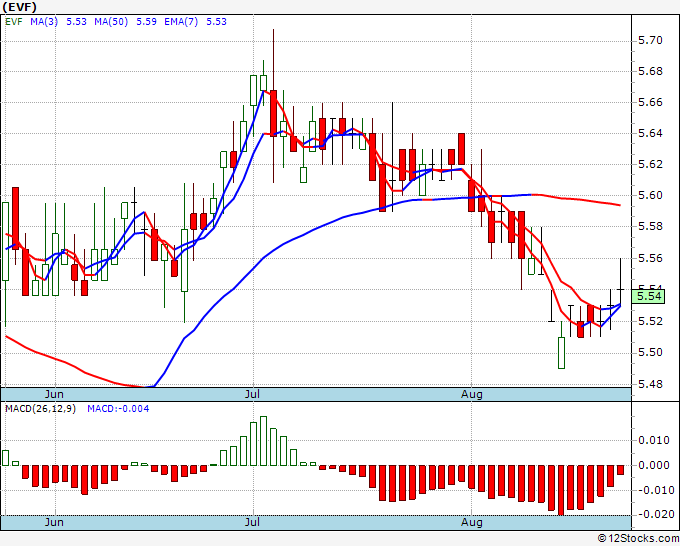The height and width of the screenshot is (546, 680).
Task: Click the 5.48 price axis label
Action: [x=651, y=385]
